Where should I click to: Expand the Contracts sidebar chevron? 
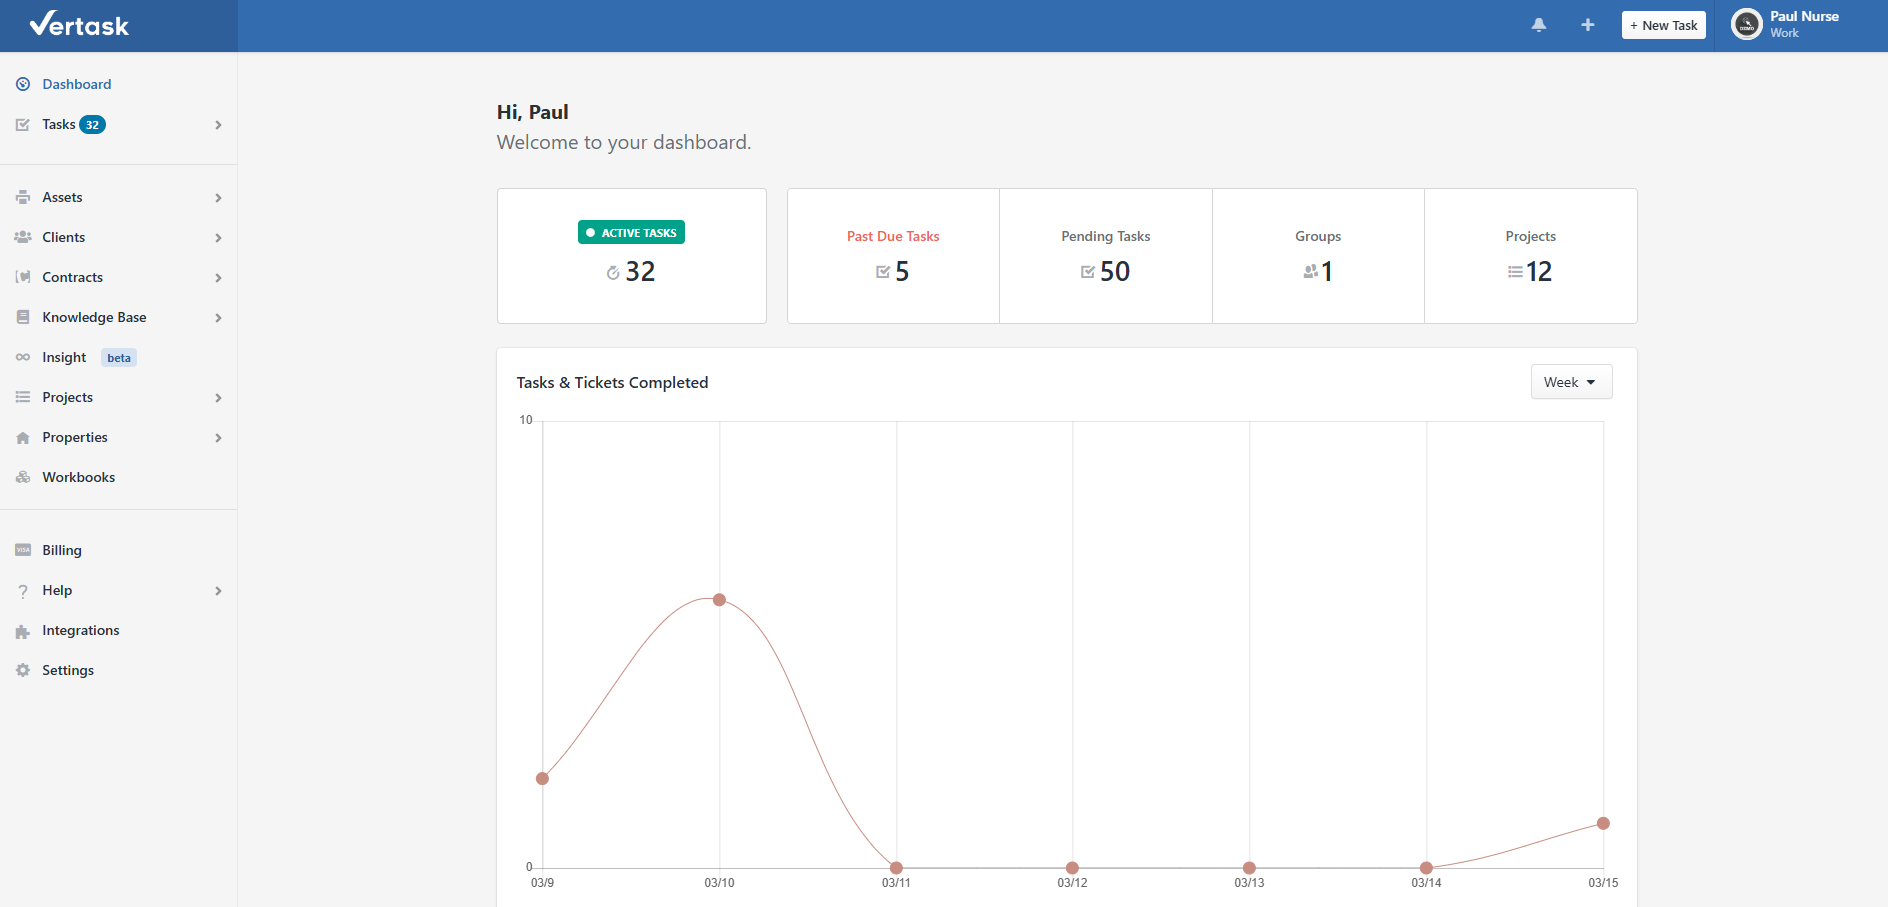(218, 277)
